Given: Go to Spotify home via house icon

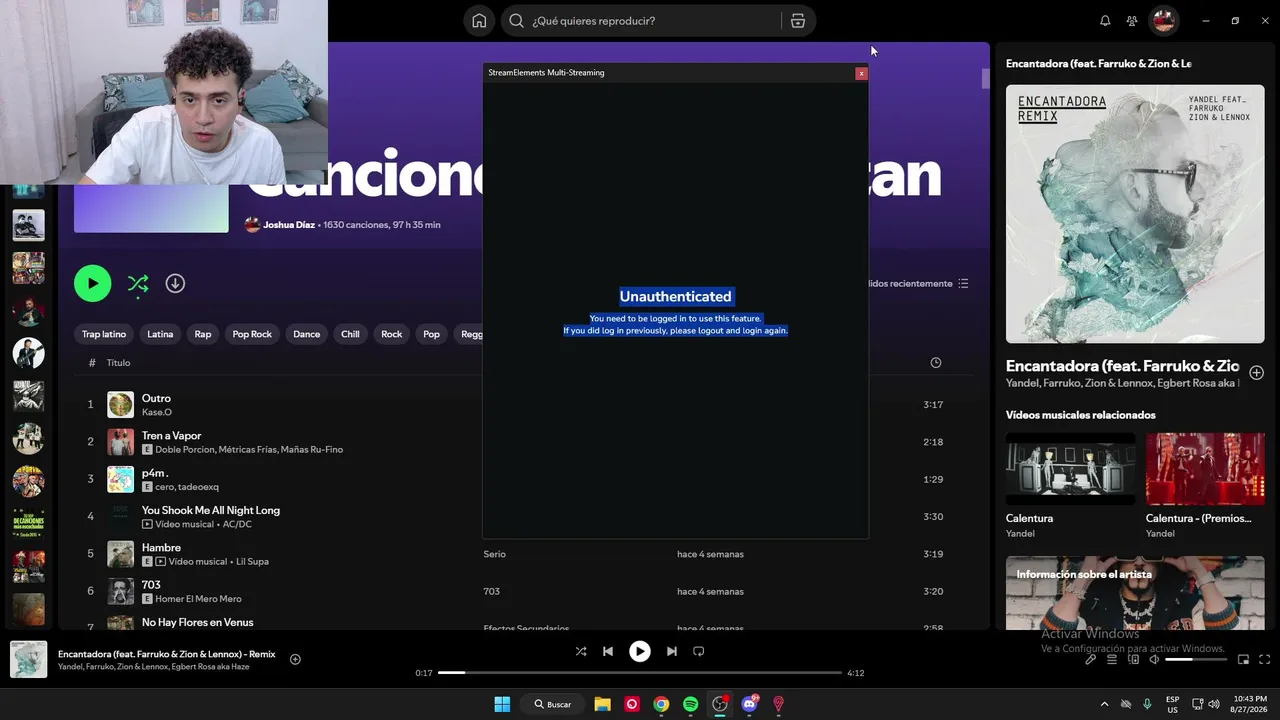Looking at the screenshot, I should coord(479,21).
